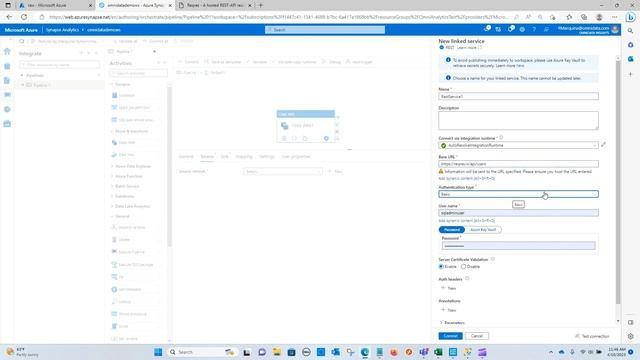
Task: Click the Description text area
Action: pos(518,120)
